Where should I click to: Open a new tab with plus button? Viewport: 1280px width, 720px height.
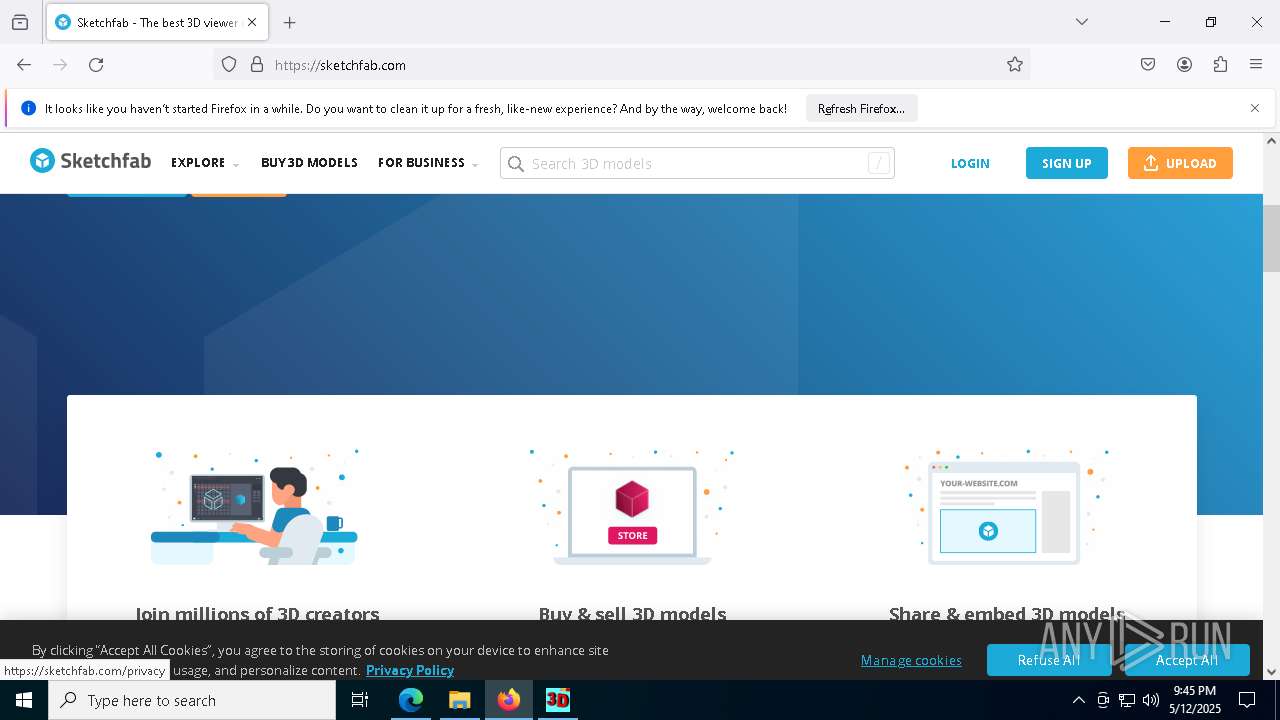pos(290,22)
